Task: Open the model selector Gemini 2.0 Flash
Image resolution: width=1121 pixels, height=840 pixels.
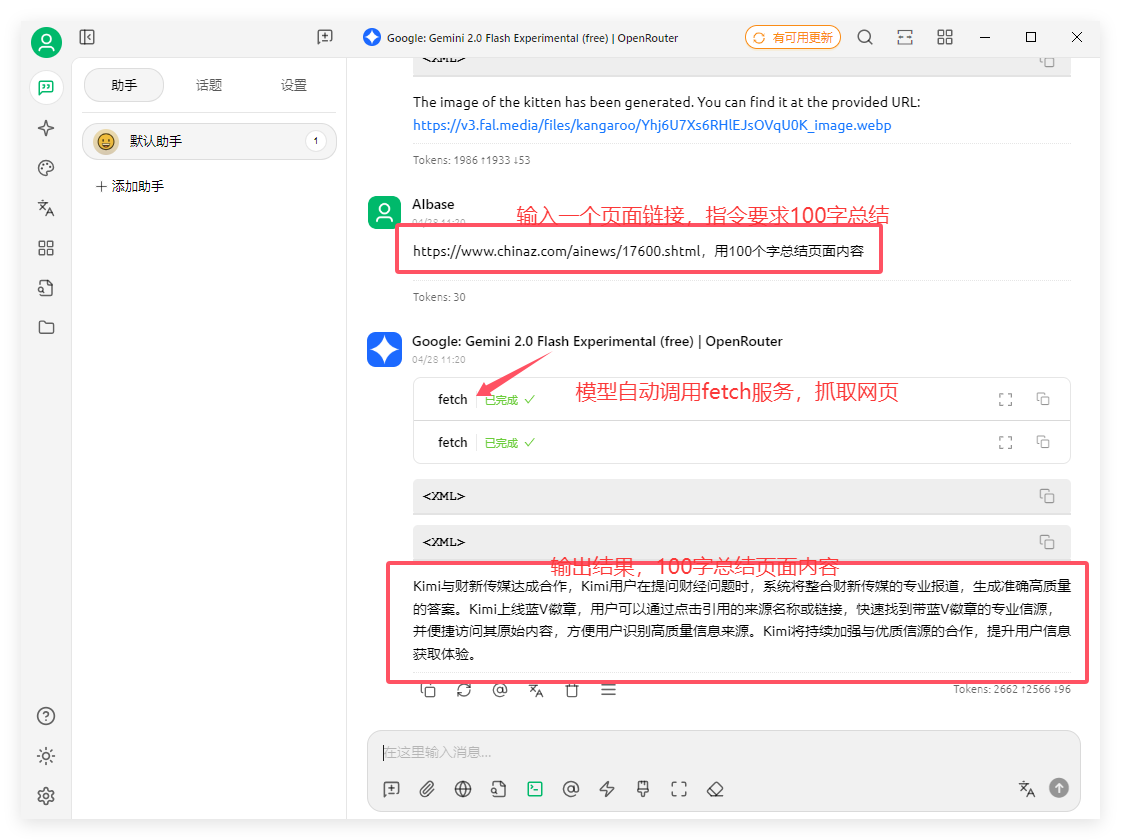Action: coord(520,38)
